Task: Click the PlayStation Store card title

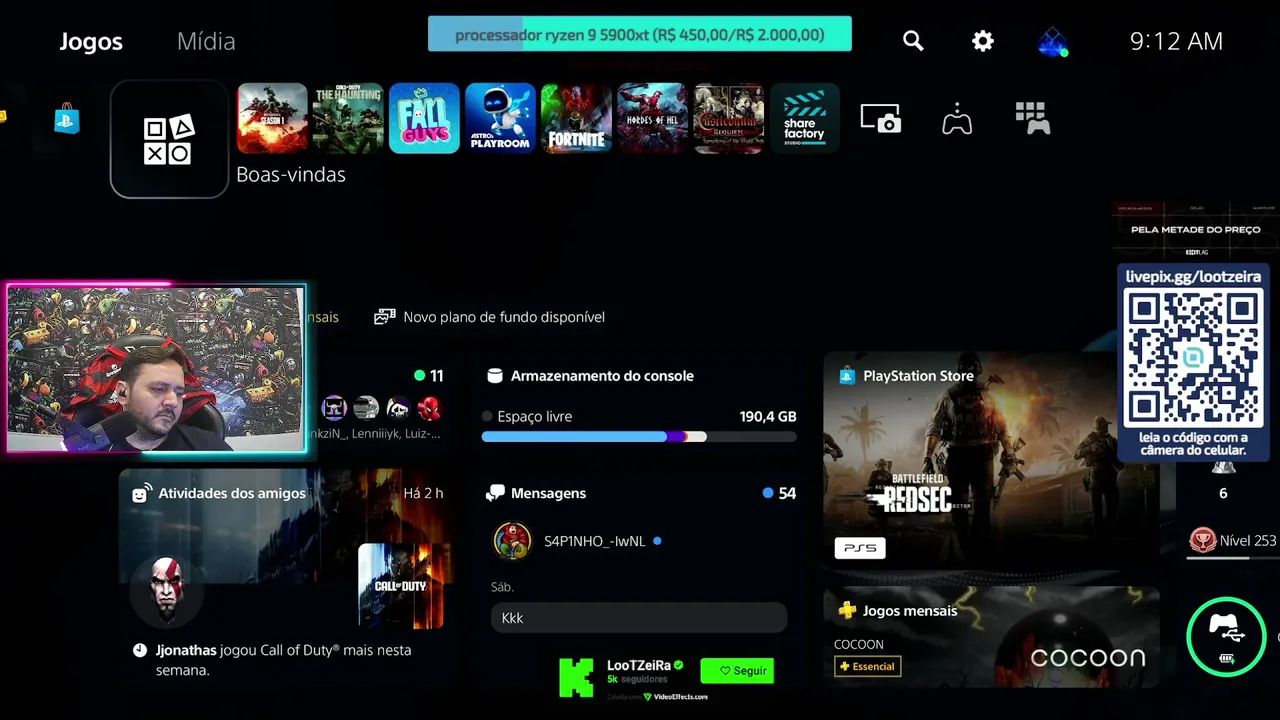Action: click(918, 376)
